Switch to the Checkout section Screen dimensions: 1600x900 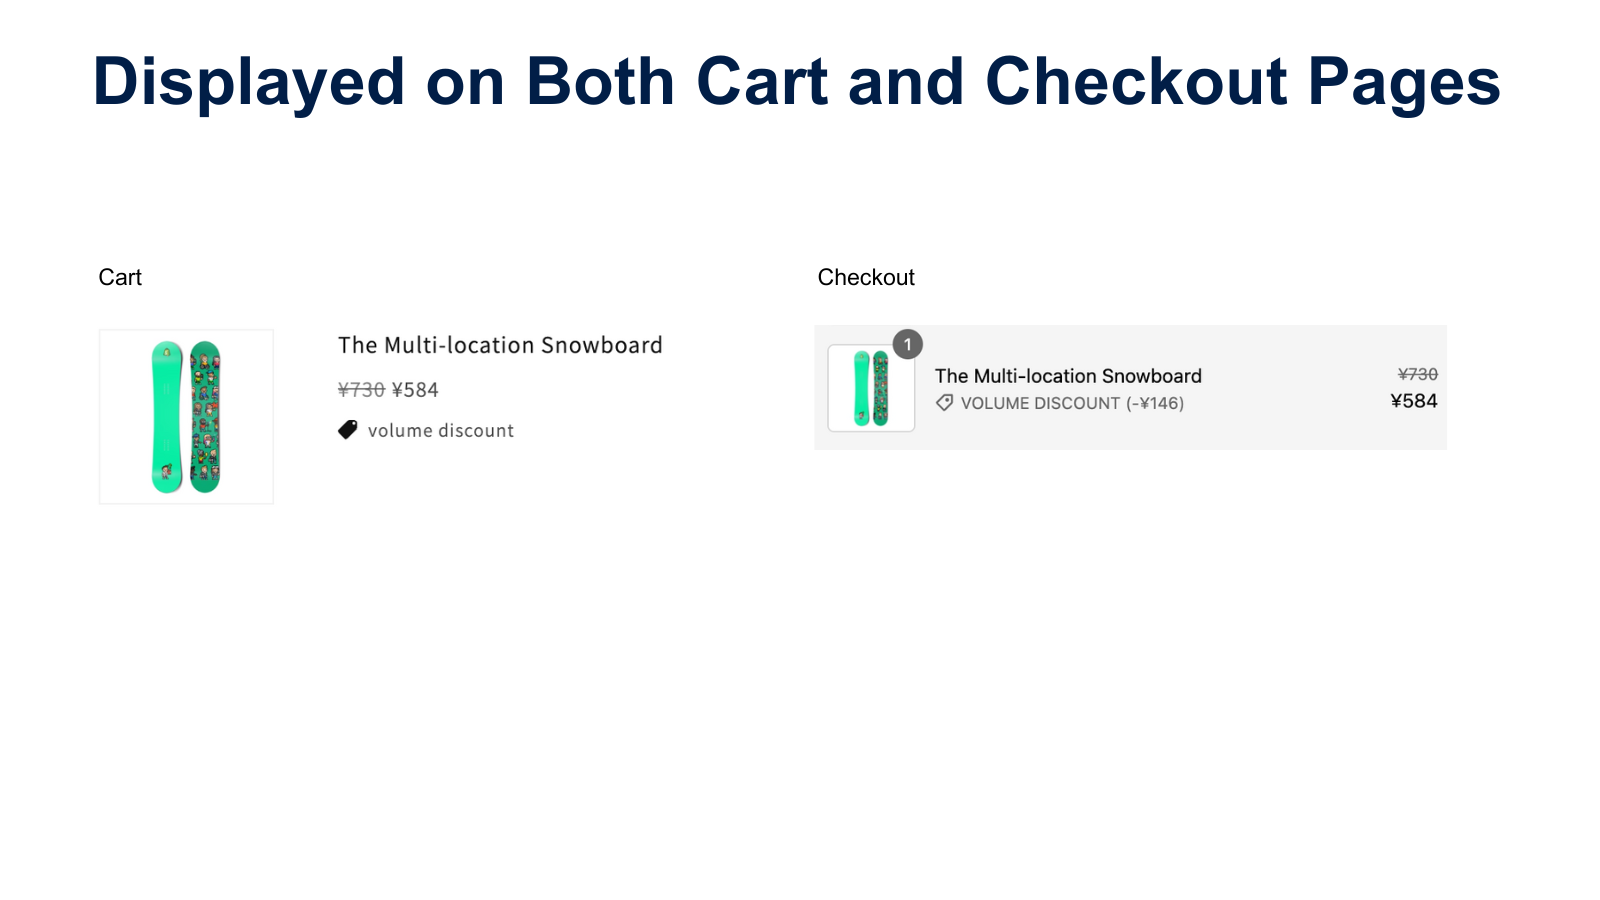[x=866, y=277]
